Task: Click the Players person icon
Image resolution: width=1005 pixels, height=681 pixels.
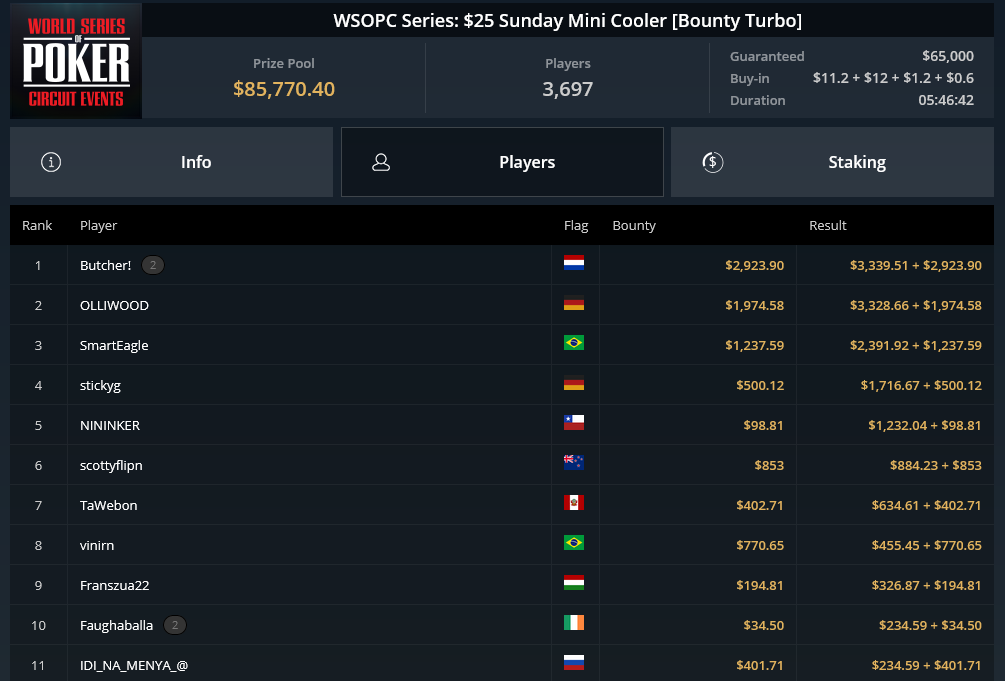Action: point(381,162)
